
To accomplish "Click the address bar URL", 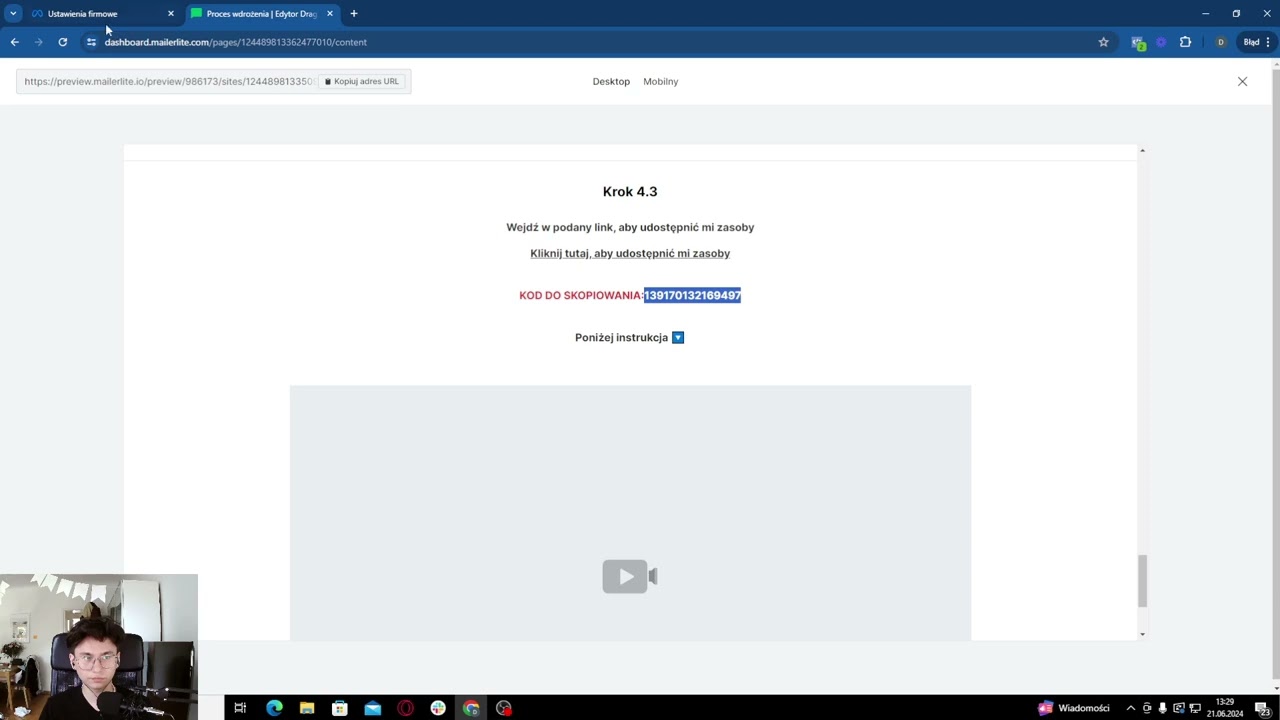I will [x=236, y=42].
